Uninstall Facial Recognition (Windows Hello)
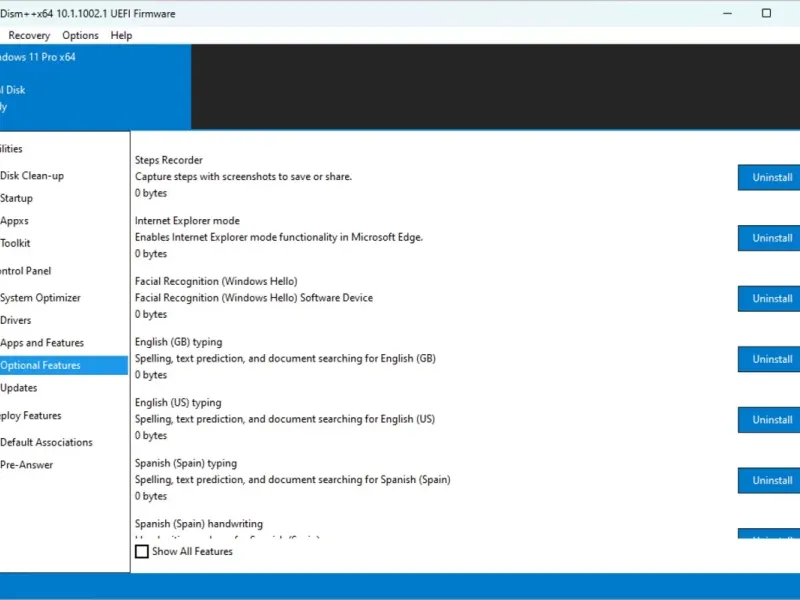 click(769, 299)
